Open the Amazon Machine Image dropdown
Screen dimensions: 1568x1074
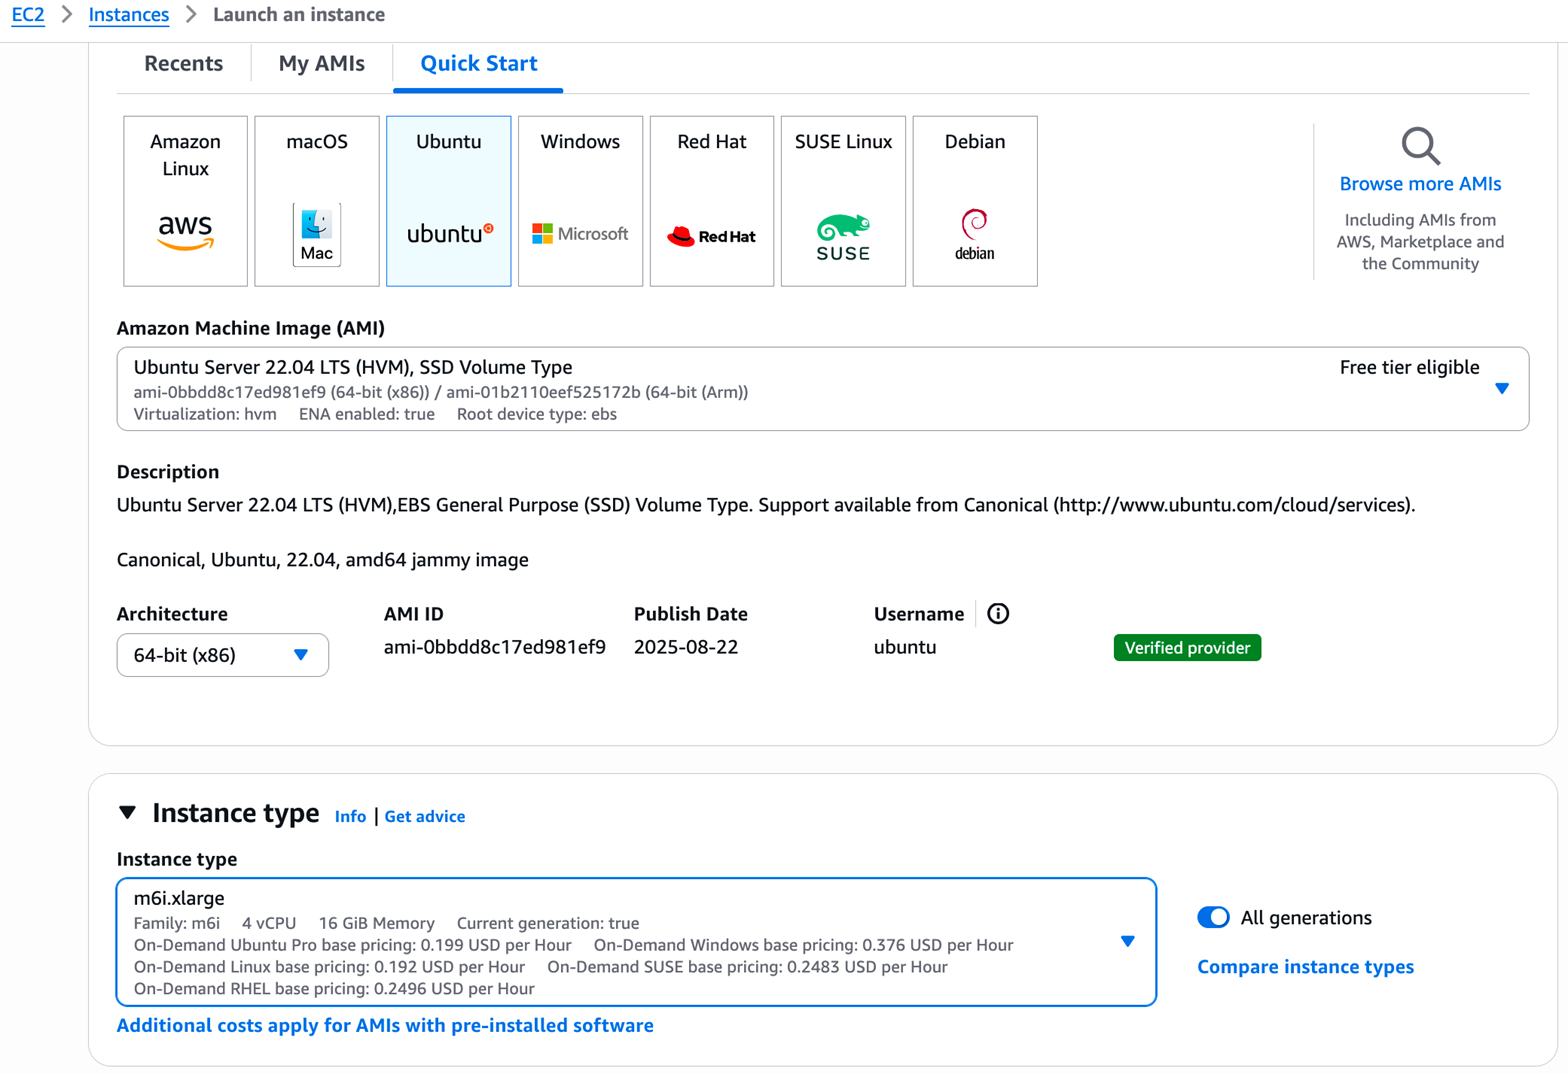click(x=823, y=389)
